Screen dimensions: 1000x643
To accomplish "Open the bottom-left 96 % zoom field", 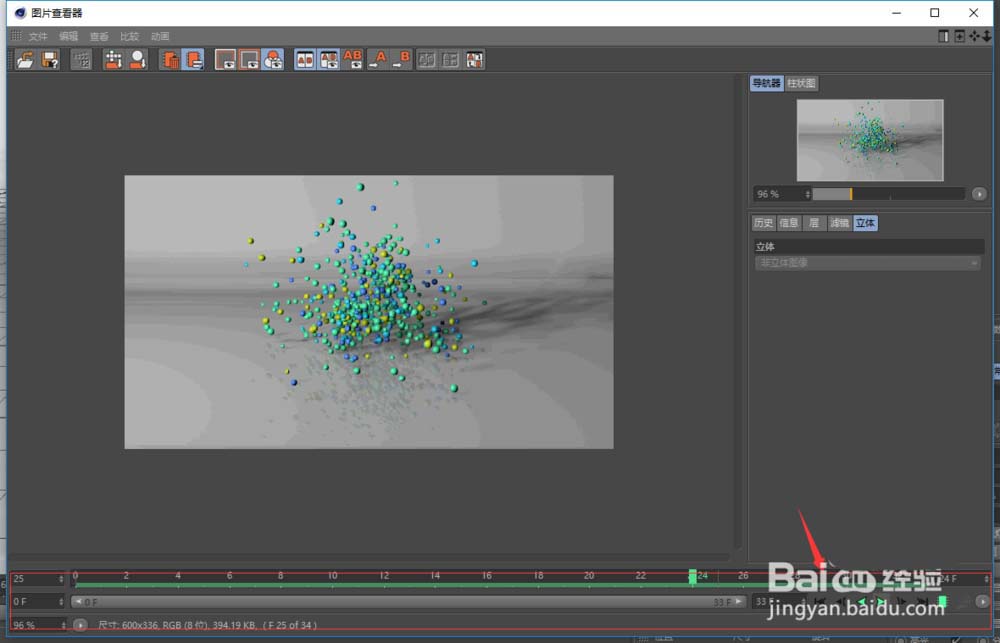I will tap(35, 625).
